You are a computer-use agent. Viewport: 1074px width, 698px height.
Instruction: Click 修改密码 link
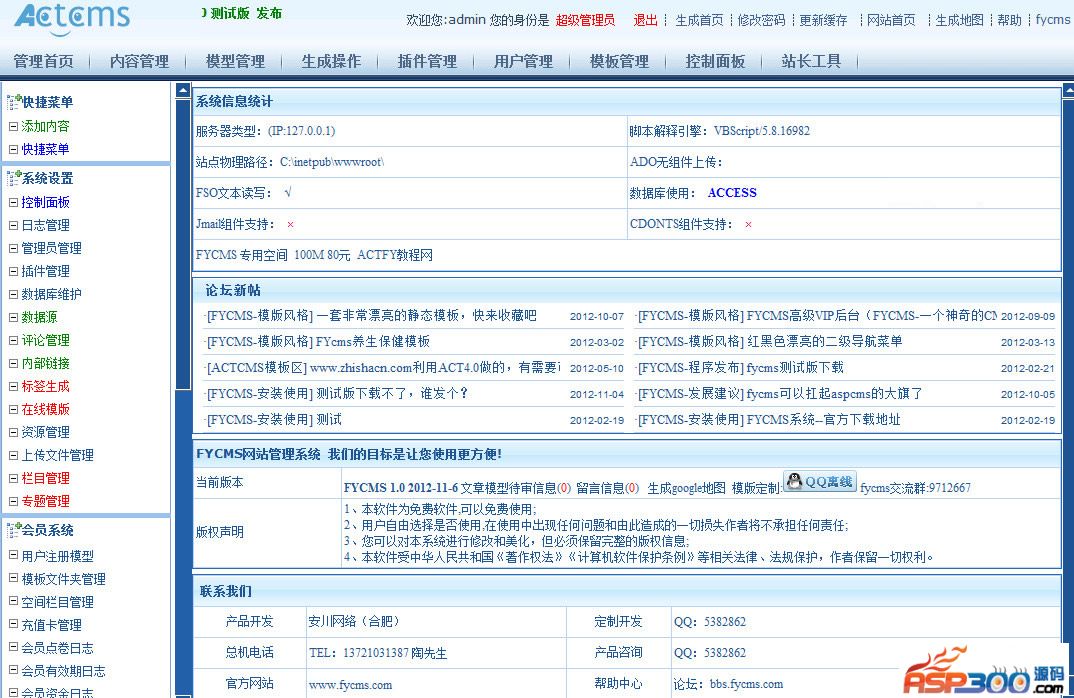761,21
